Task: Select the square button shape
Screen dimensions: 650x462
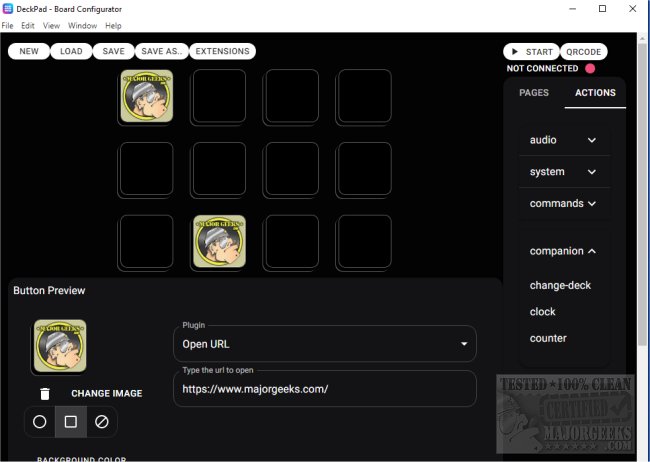Action: [x=71, y=422]
